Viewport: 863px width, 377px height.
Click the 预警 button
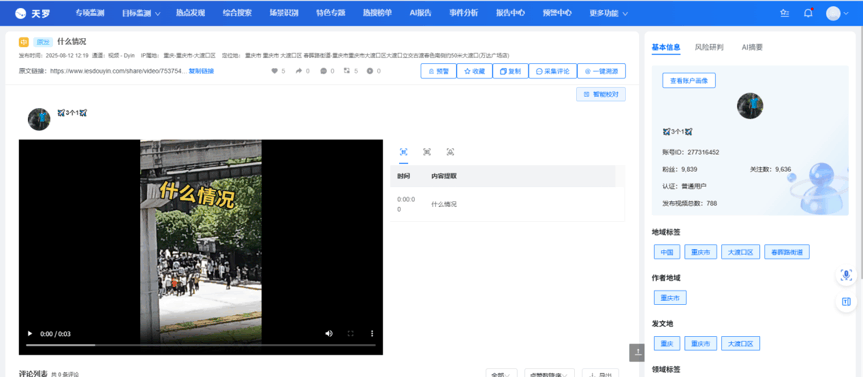[438, 71]
